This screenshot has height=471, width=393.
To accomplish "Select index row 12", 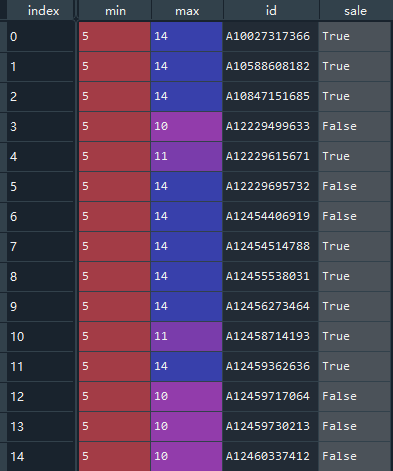I will (x=40, y=396).
